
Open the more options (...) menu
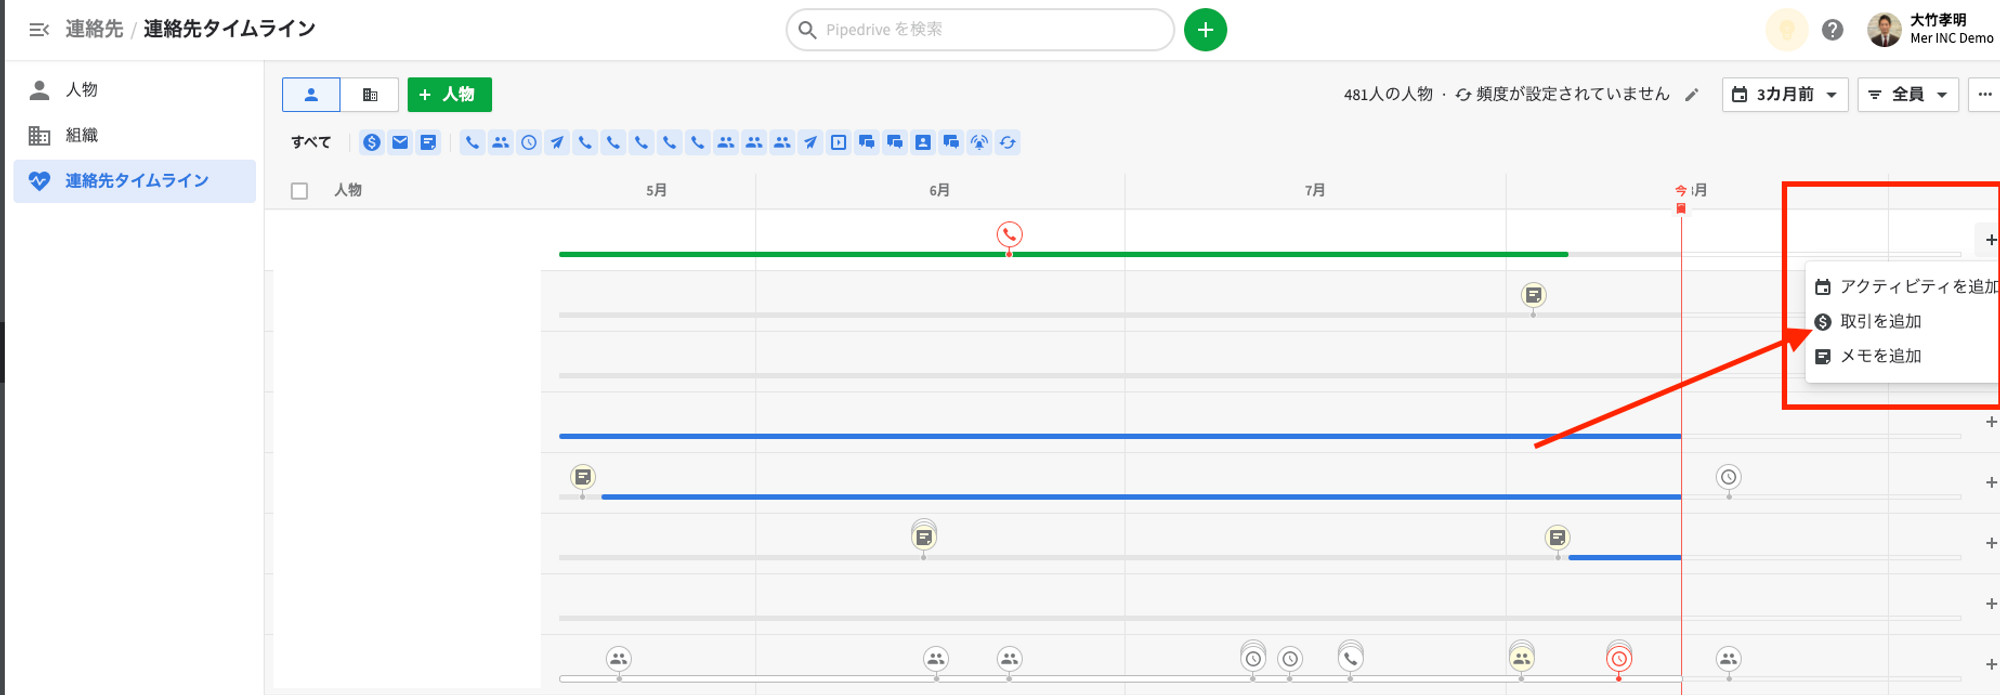[x=1985, y=94]
